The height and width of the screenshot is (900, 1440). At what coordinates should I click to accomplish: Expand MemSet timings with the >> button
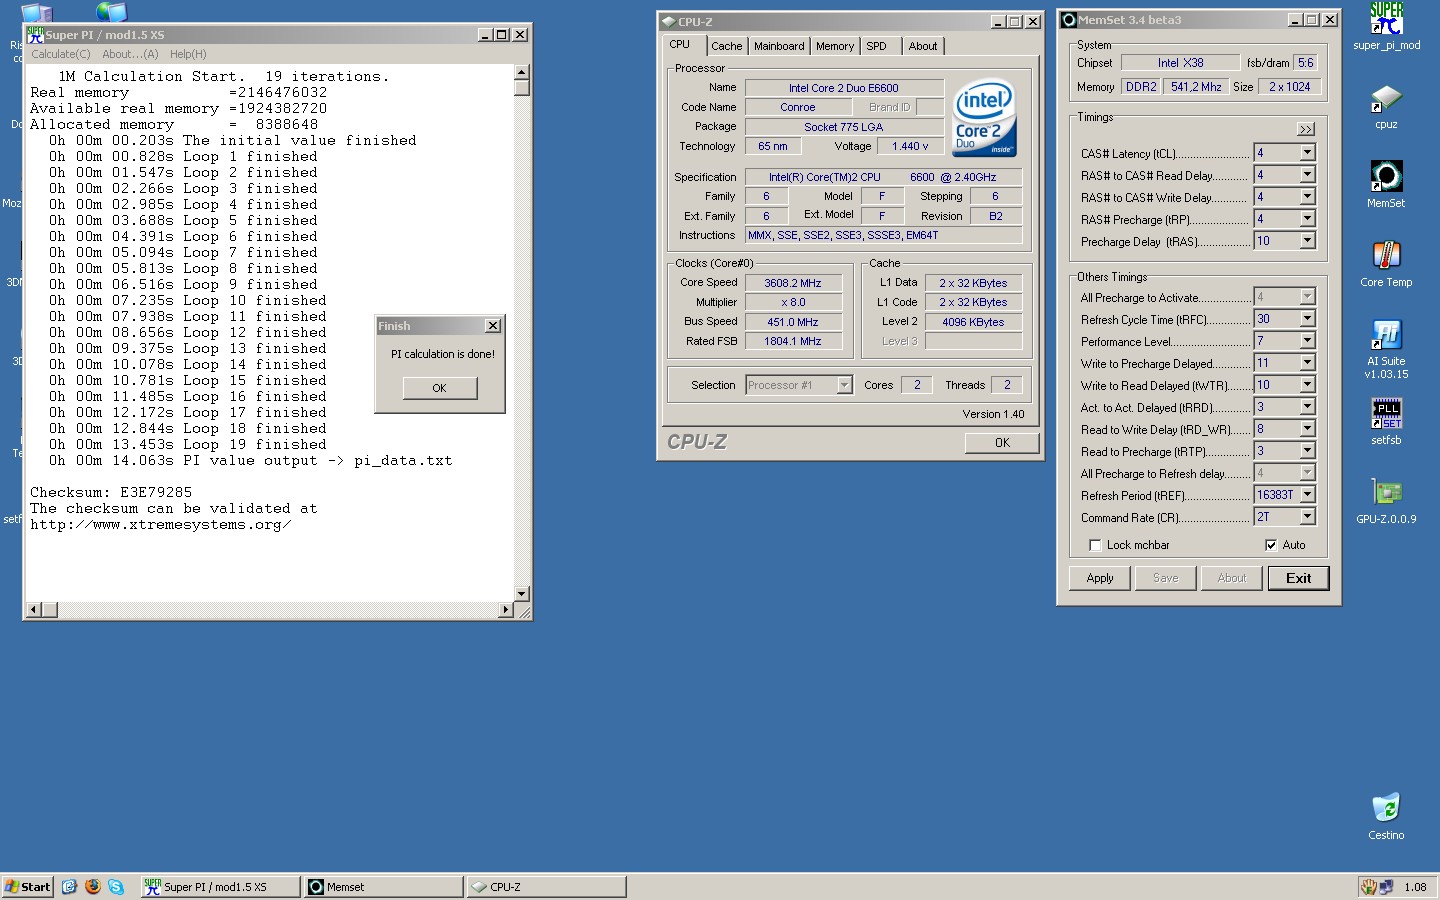coord(1306,129)
